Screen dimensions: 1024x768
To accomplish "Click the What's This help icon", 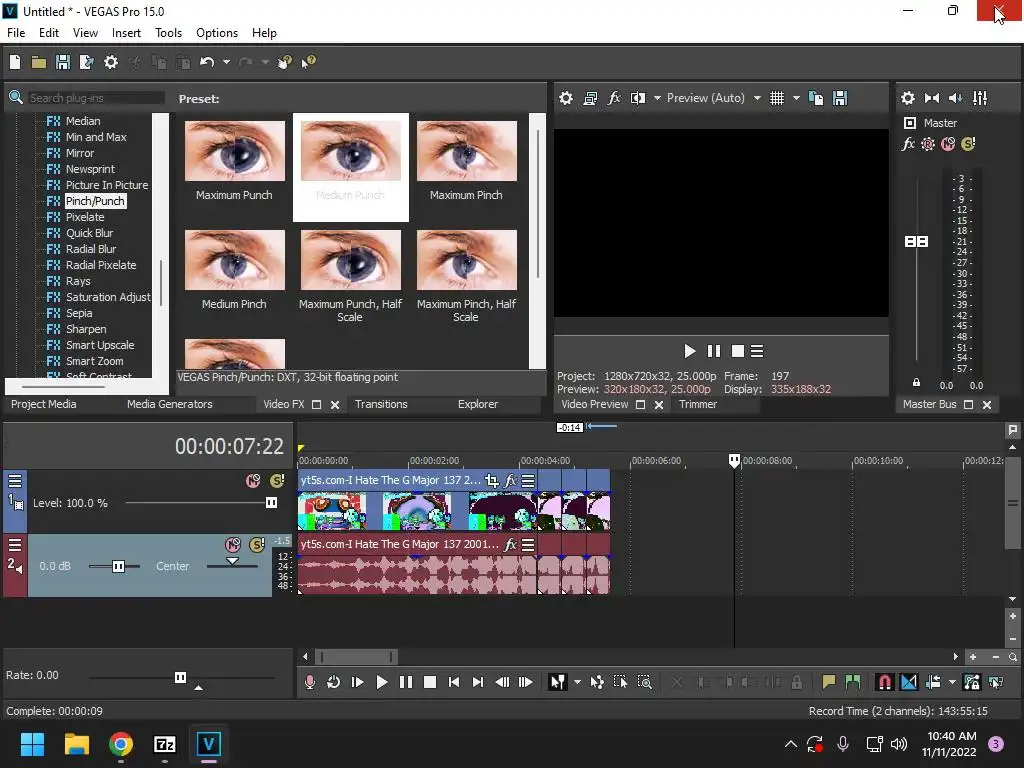I will (x=308, y=62).
